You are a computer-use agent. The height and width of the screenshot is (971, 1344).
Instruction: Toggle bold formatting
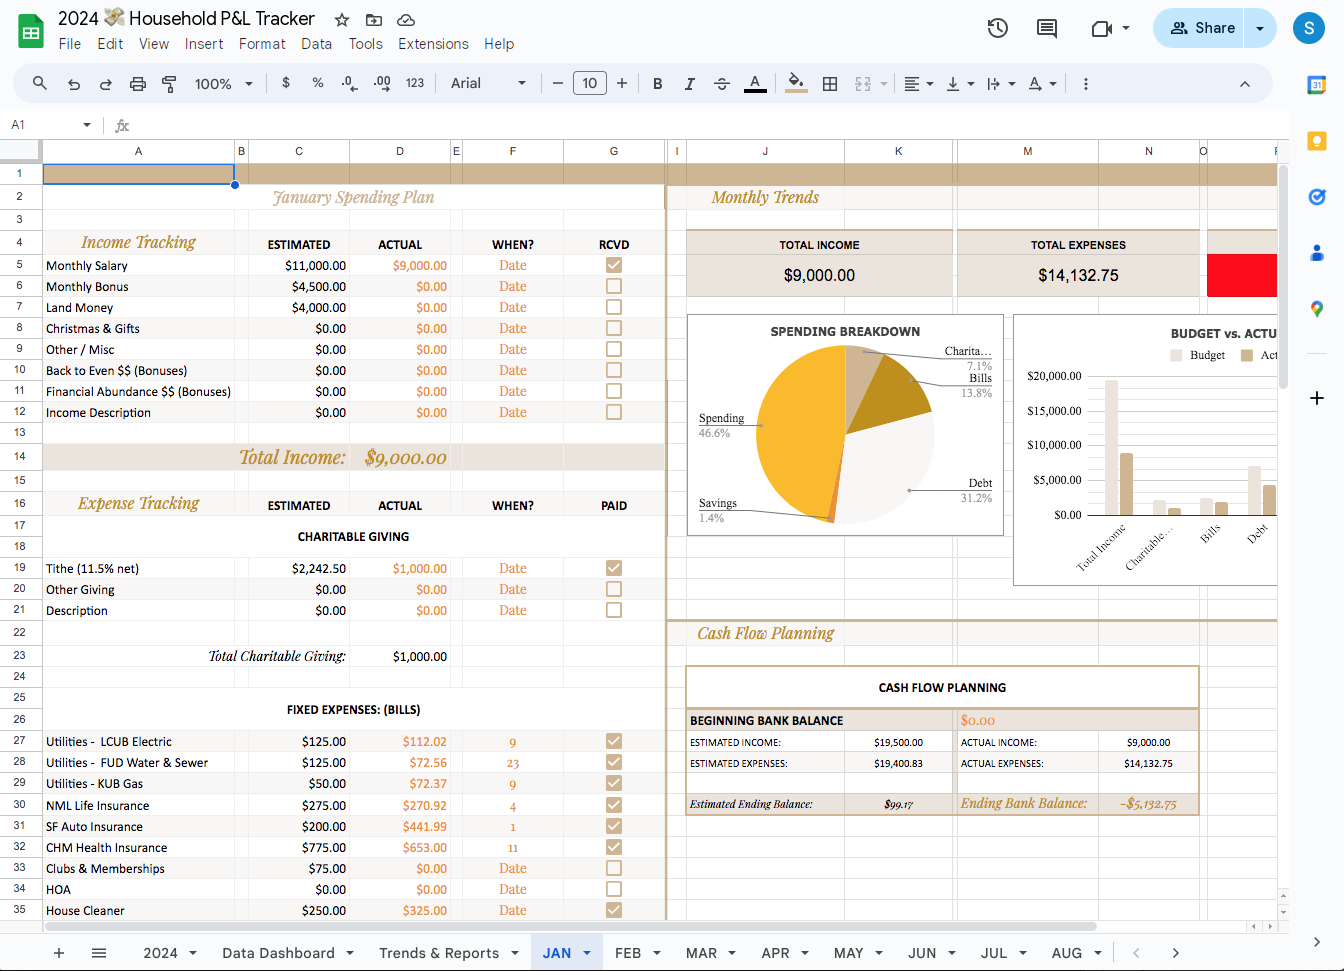[x=658, y=84]
